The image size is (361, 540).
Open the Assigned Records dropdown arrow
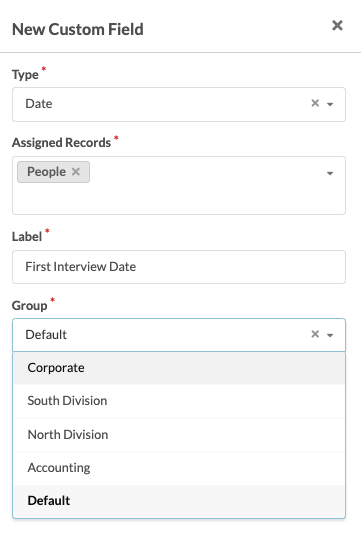(x=330, y=173)
